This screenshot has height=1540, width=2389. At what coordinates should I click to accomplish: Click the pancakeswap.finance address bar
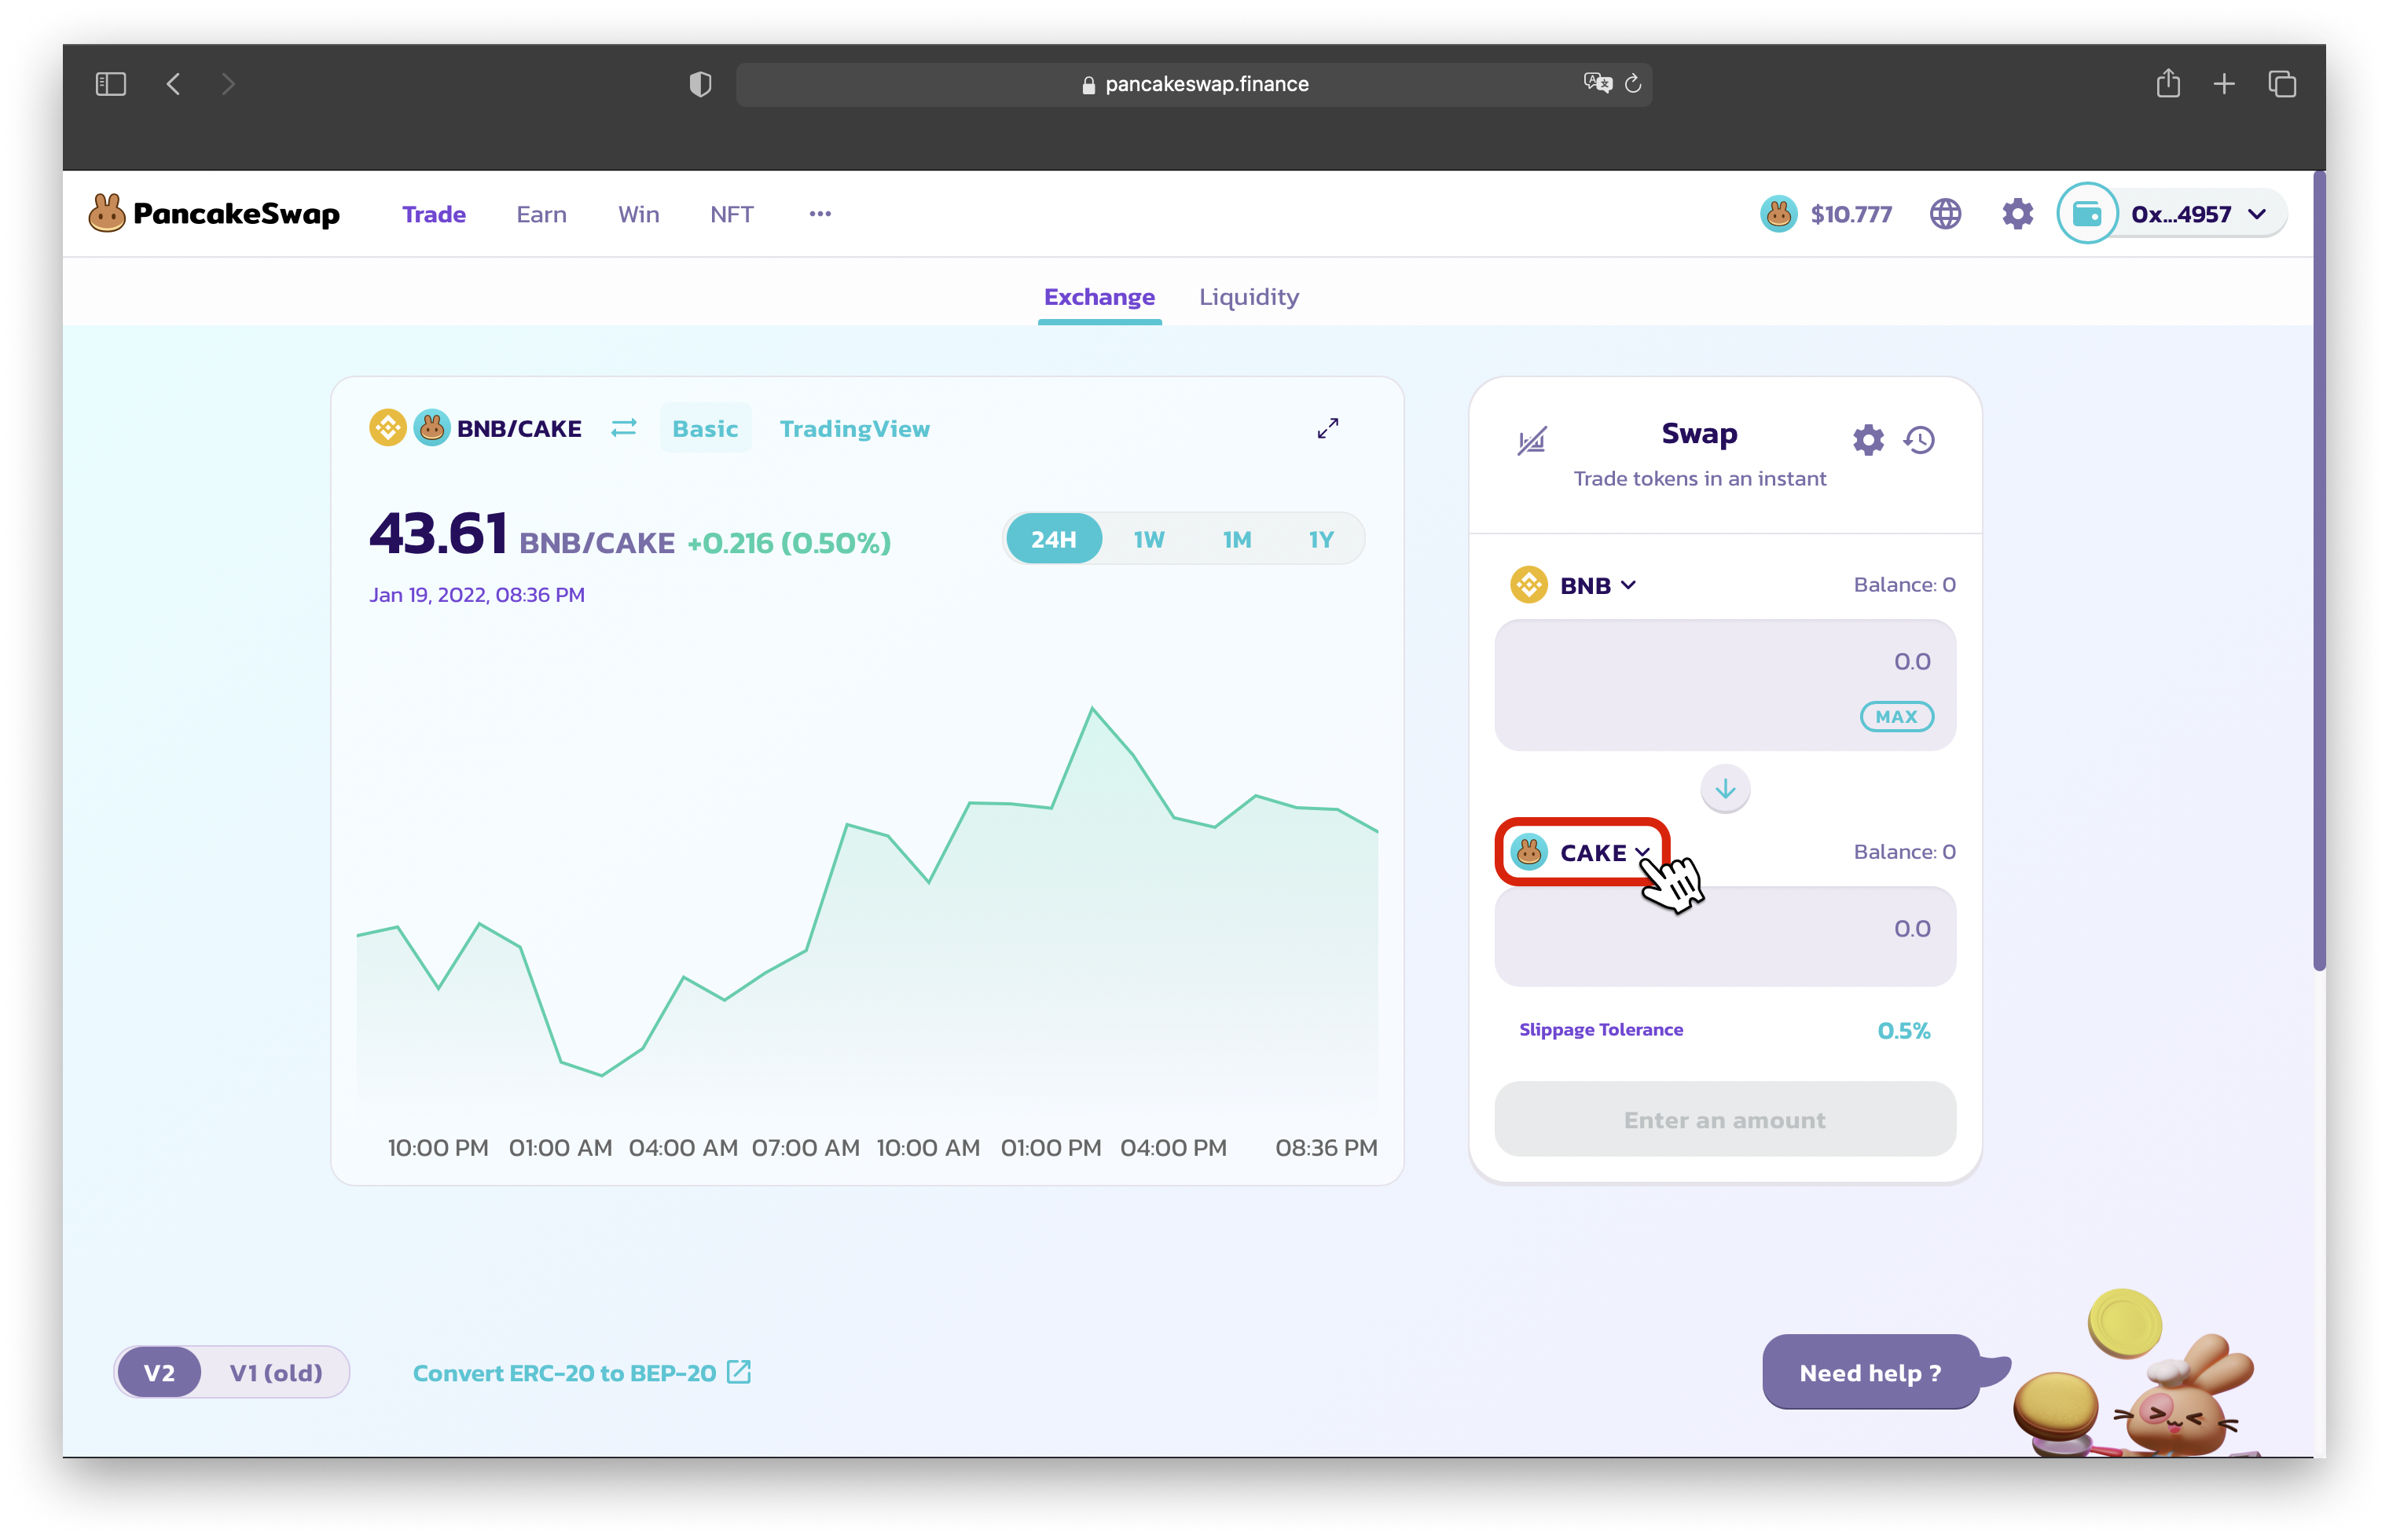pyautogui.click(x=1194, y=84)
